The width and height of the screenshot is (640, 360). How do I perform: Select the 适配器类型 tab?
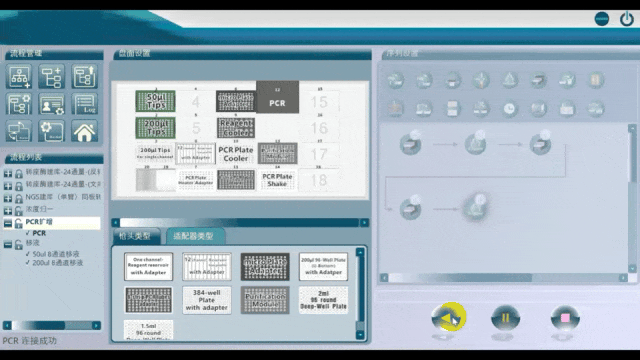193,236
